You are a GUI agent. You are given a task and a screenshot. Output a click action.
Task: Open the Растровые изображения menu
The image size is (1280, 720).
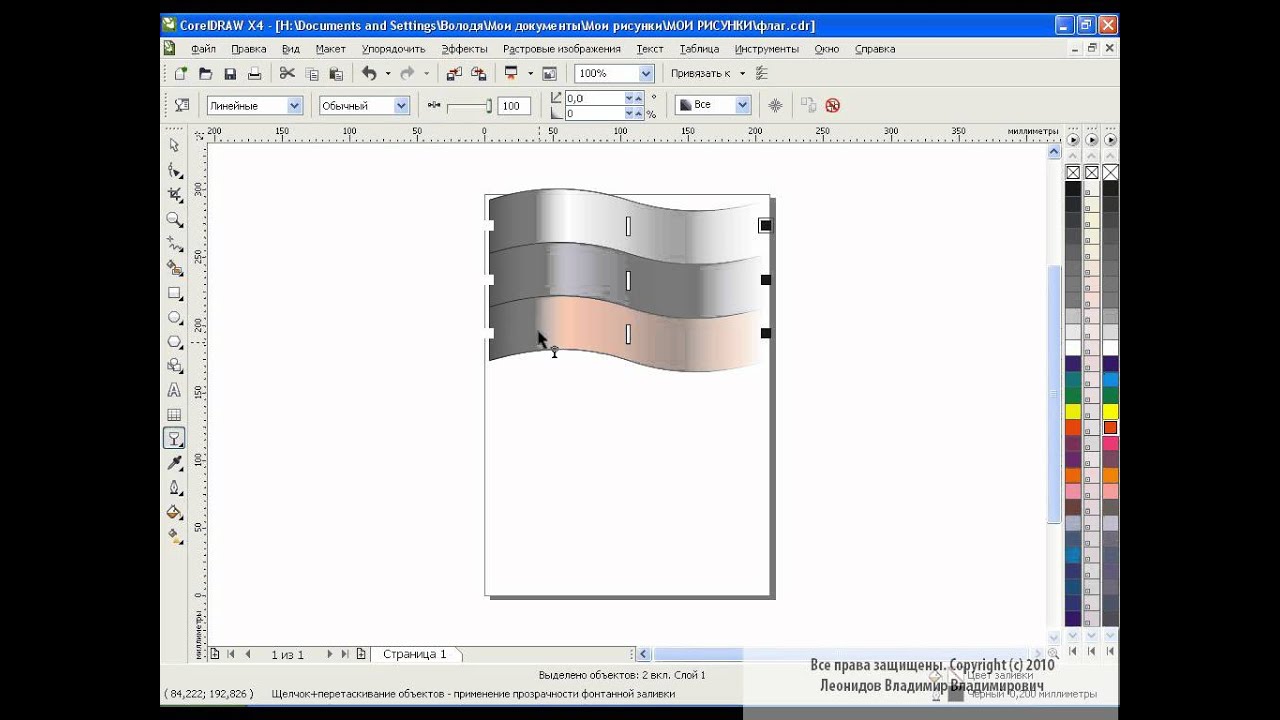click(561, 49)
